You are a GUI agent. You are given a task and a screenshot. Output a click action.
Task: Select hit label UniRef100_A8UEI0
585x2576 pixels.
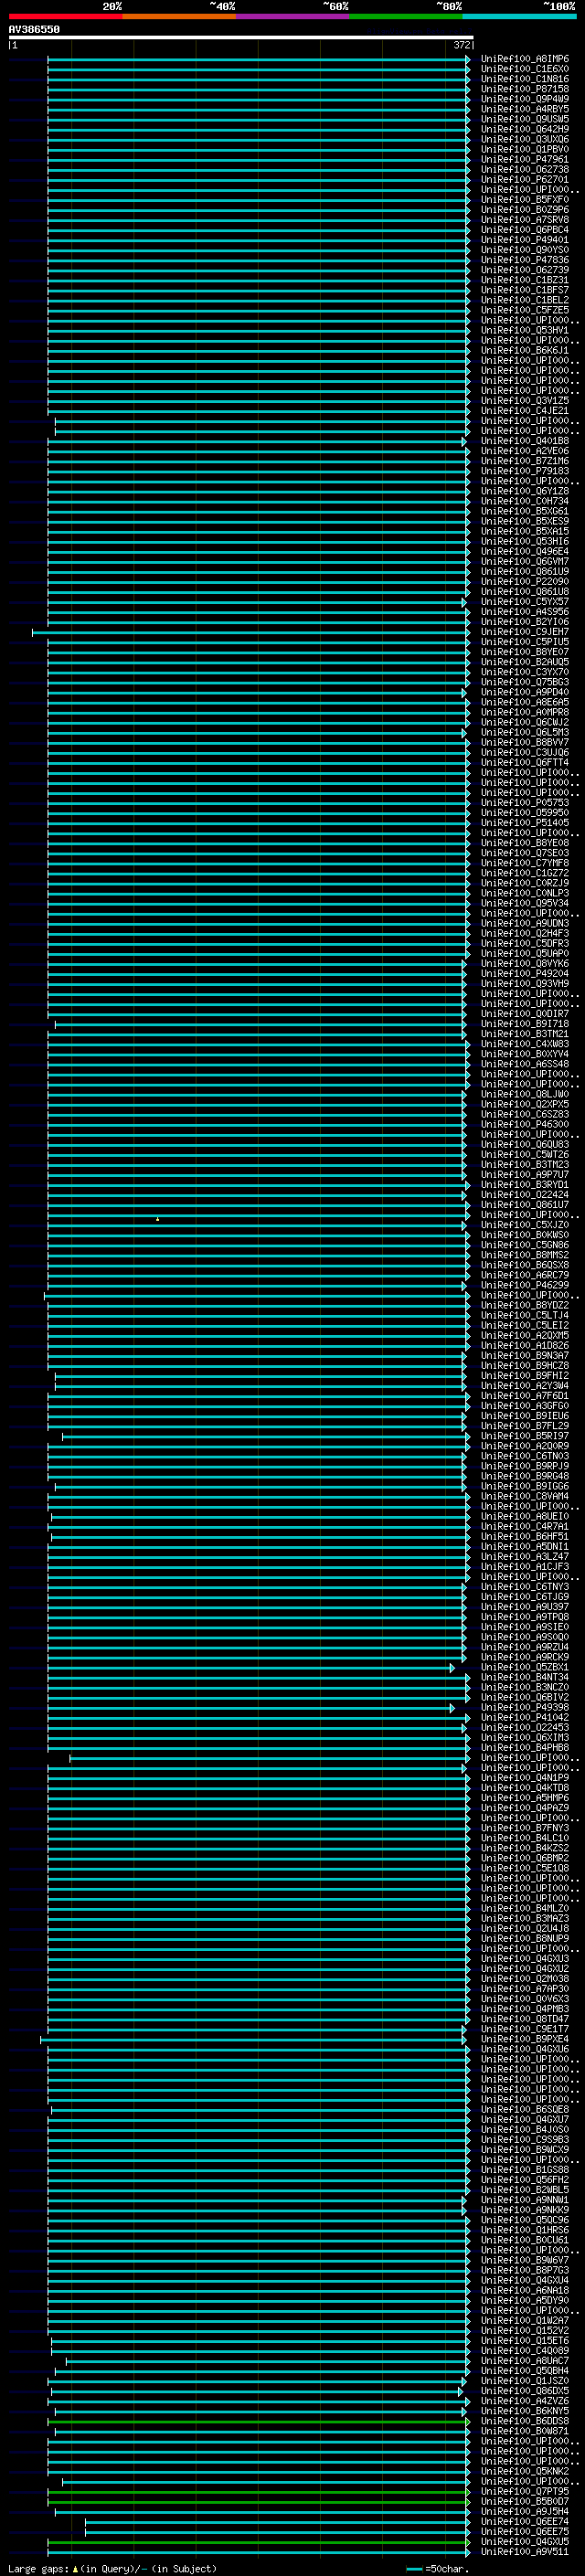click(x=524, y=1516)
